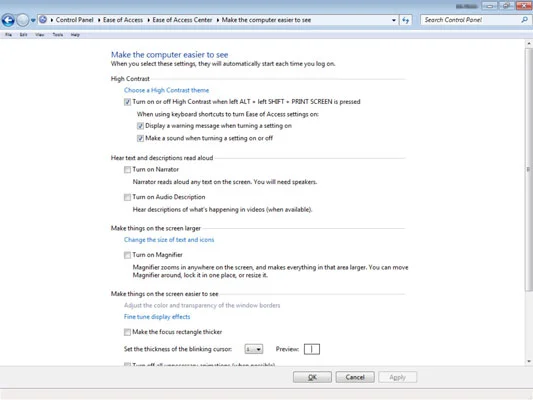The image size is (533, 400).
Task: Click the scroll up arrow of scrollbar
Action: tap(529, 44)
